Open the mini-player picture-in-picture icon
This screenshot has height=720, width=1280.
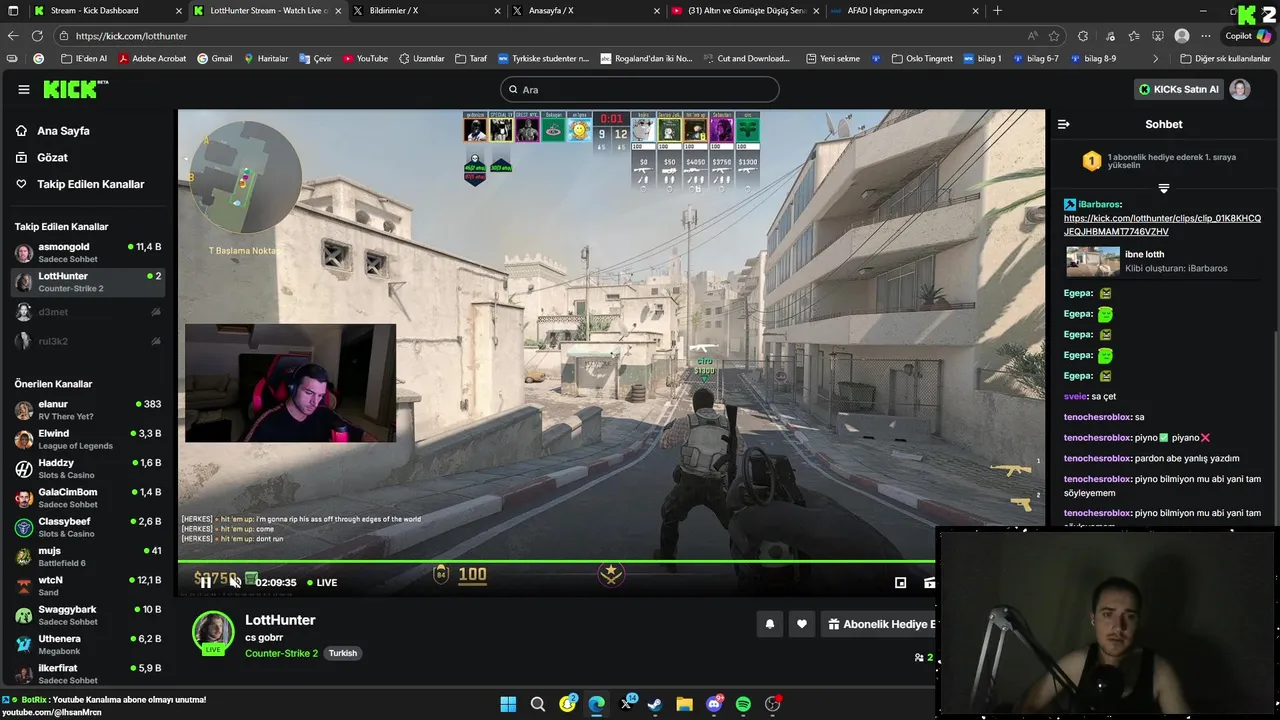pyautogui.click(x=900, y=582)
